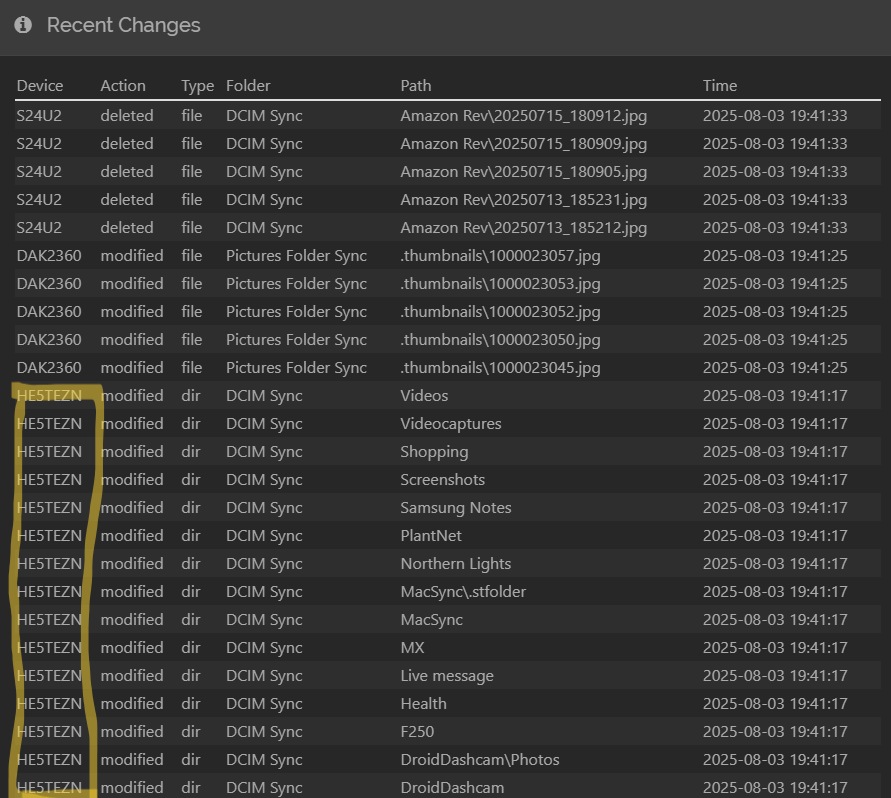This screenshot has height=798, width=891.
Task: Click S24U2 device in 180912.jpg row
Action: [39, 116]
